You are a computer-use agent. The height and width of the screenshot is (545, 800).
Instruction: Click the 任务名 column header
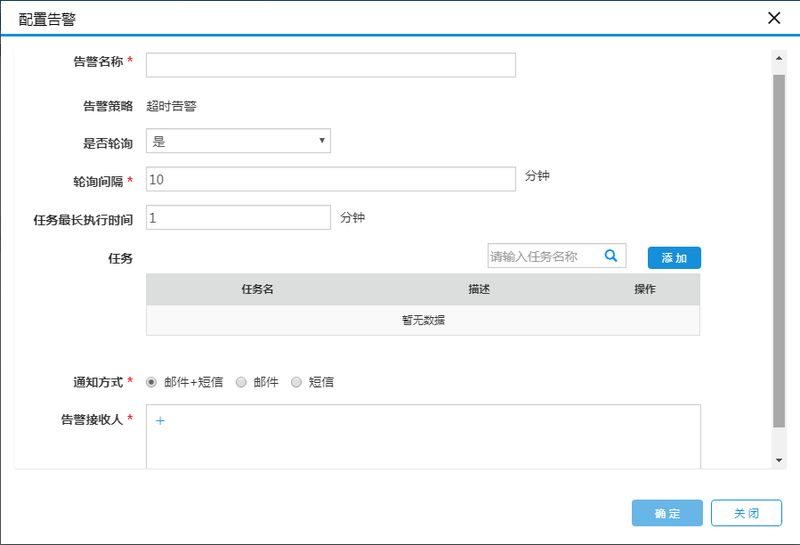(x=257, y=289)
